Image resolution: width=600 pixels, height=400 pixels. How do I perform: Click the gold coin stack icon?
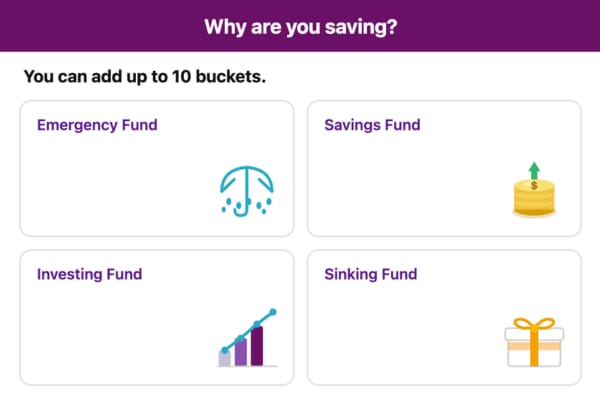click(x=534, y=197)
